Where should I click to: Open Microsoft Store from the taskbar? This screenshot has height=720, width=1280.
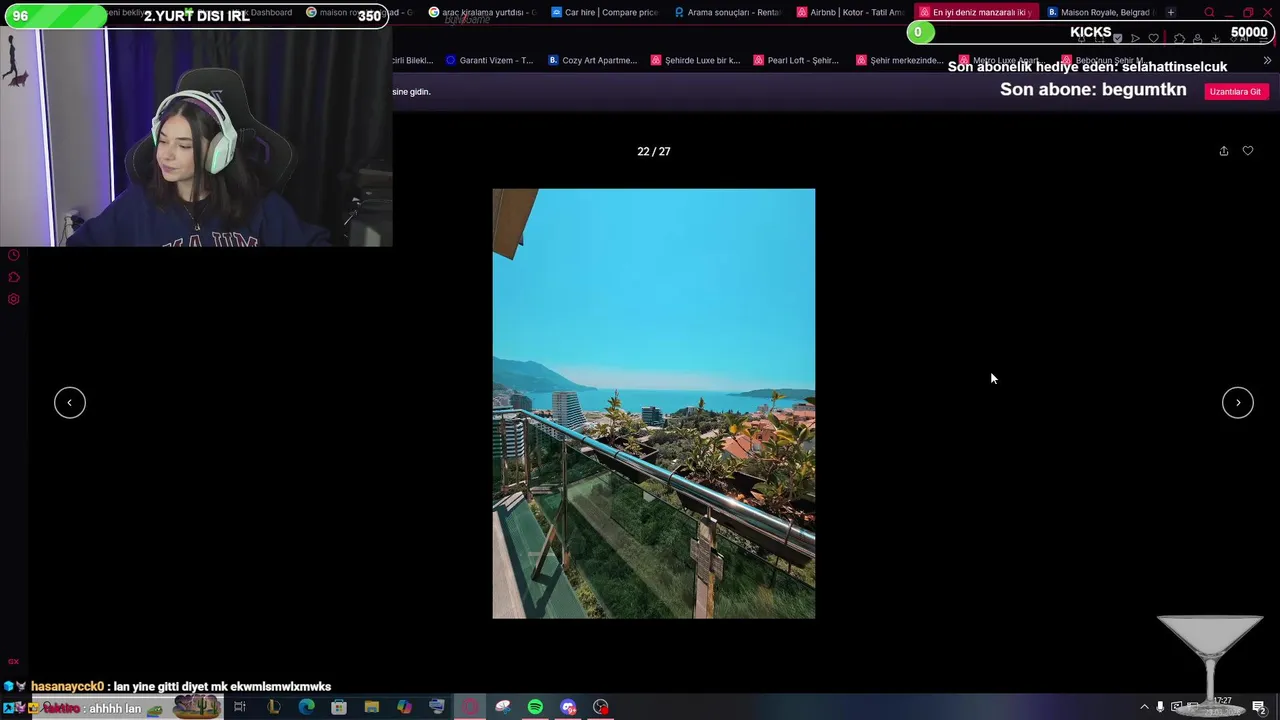point(339,707)
